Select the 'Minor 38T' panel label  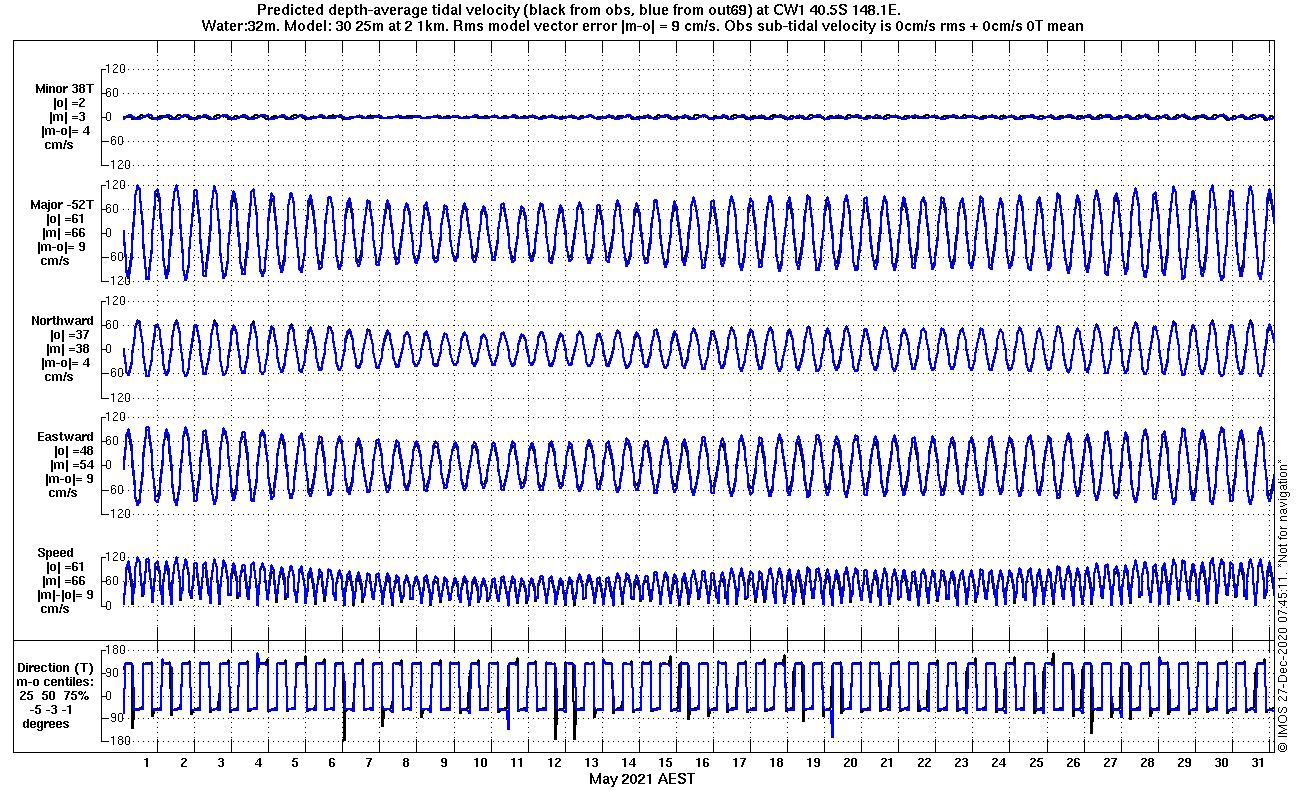64,88
